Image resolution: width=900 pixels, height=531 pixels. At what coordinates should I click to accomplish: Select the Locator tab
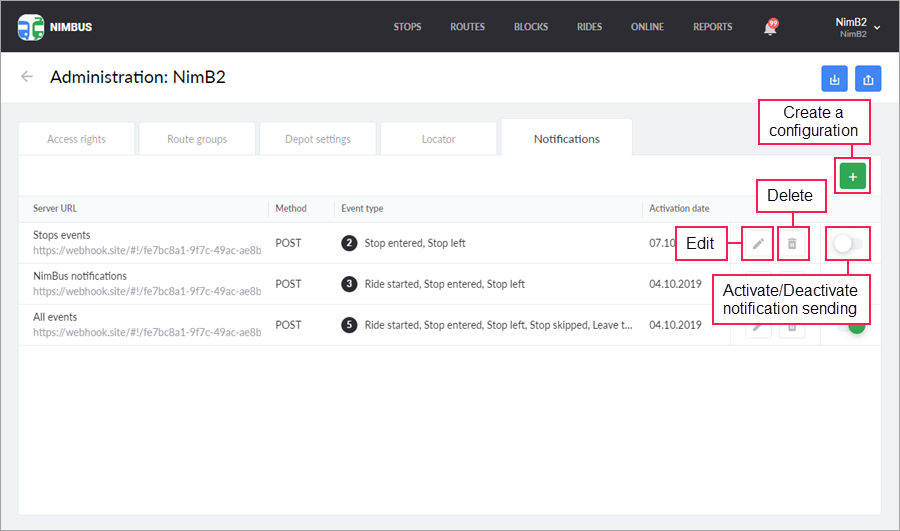pyautogui.click(x=438, y=139)
